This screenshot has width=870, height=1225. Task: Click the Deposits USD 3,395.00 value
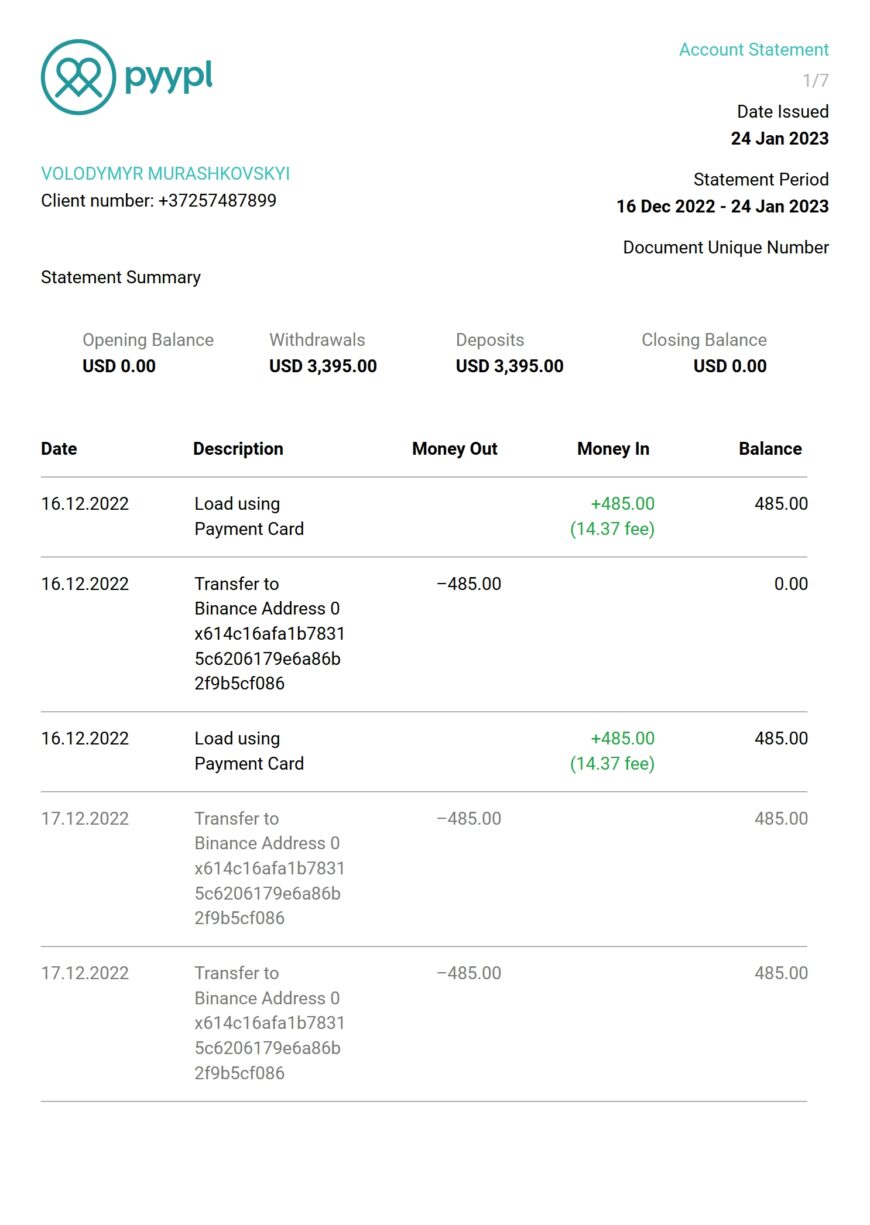click(510, 366)
